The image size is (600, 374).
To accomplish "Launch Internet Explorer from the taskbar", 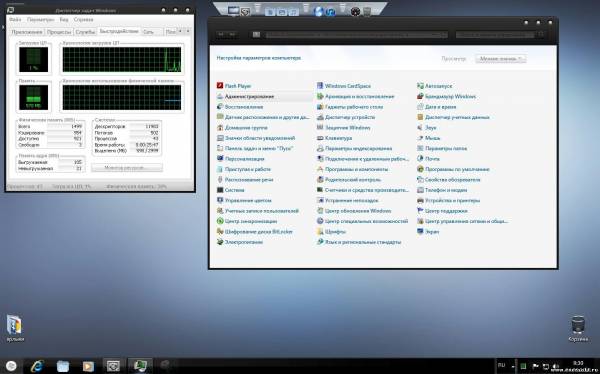I will (x=38, y=366).
